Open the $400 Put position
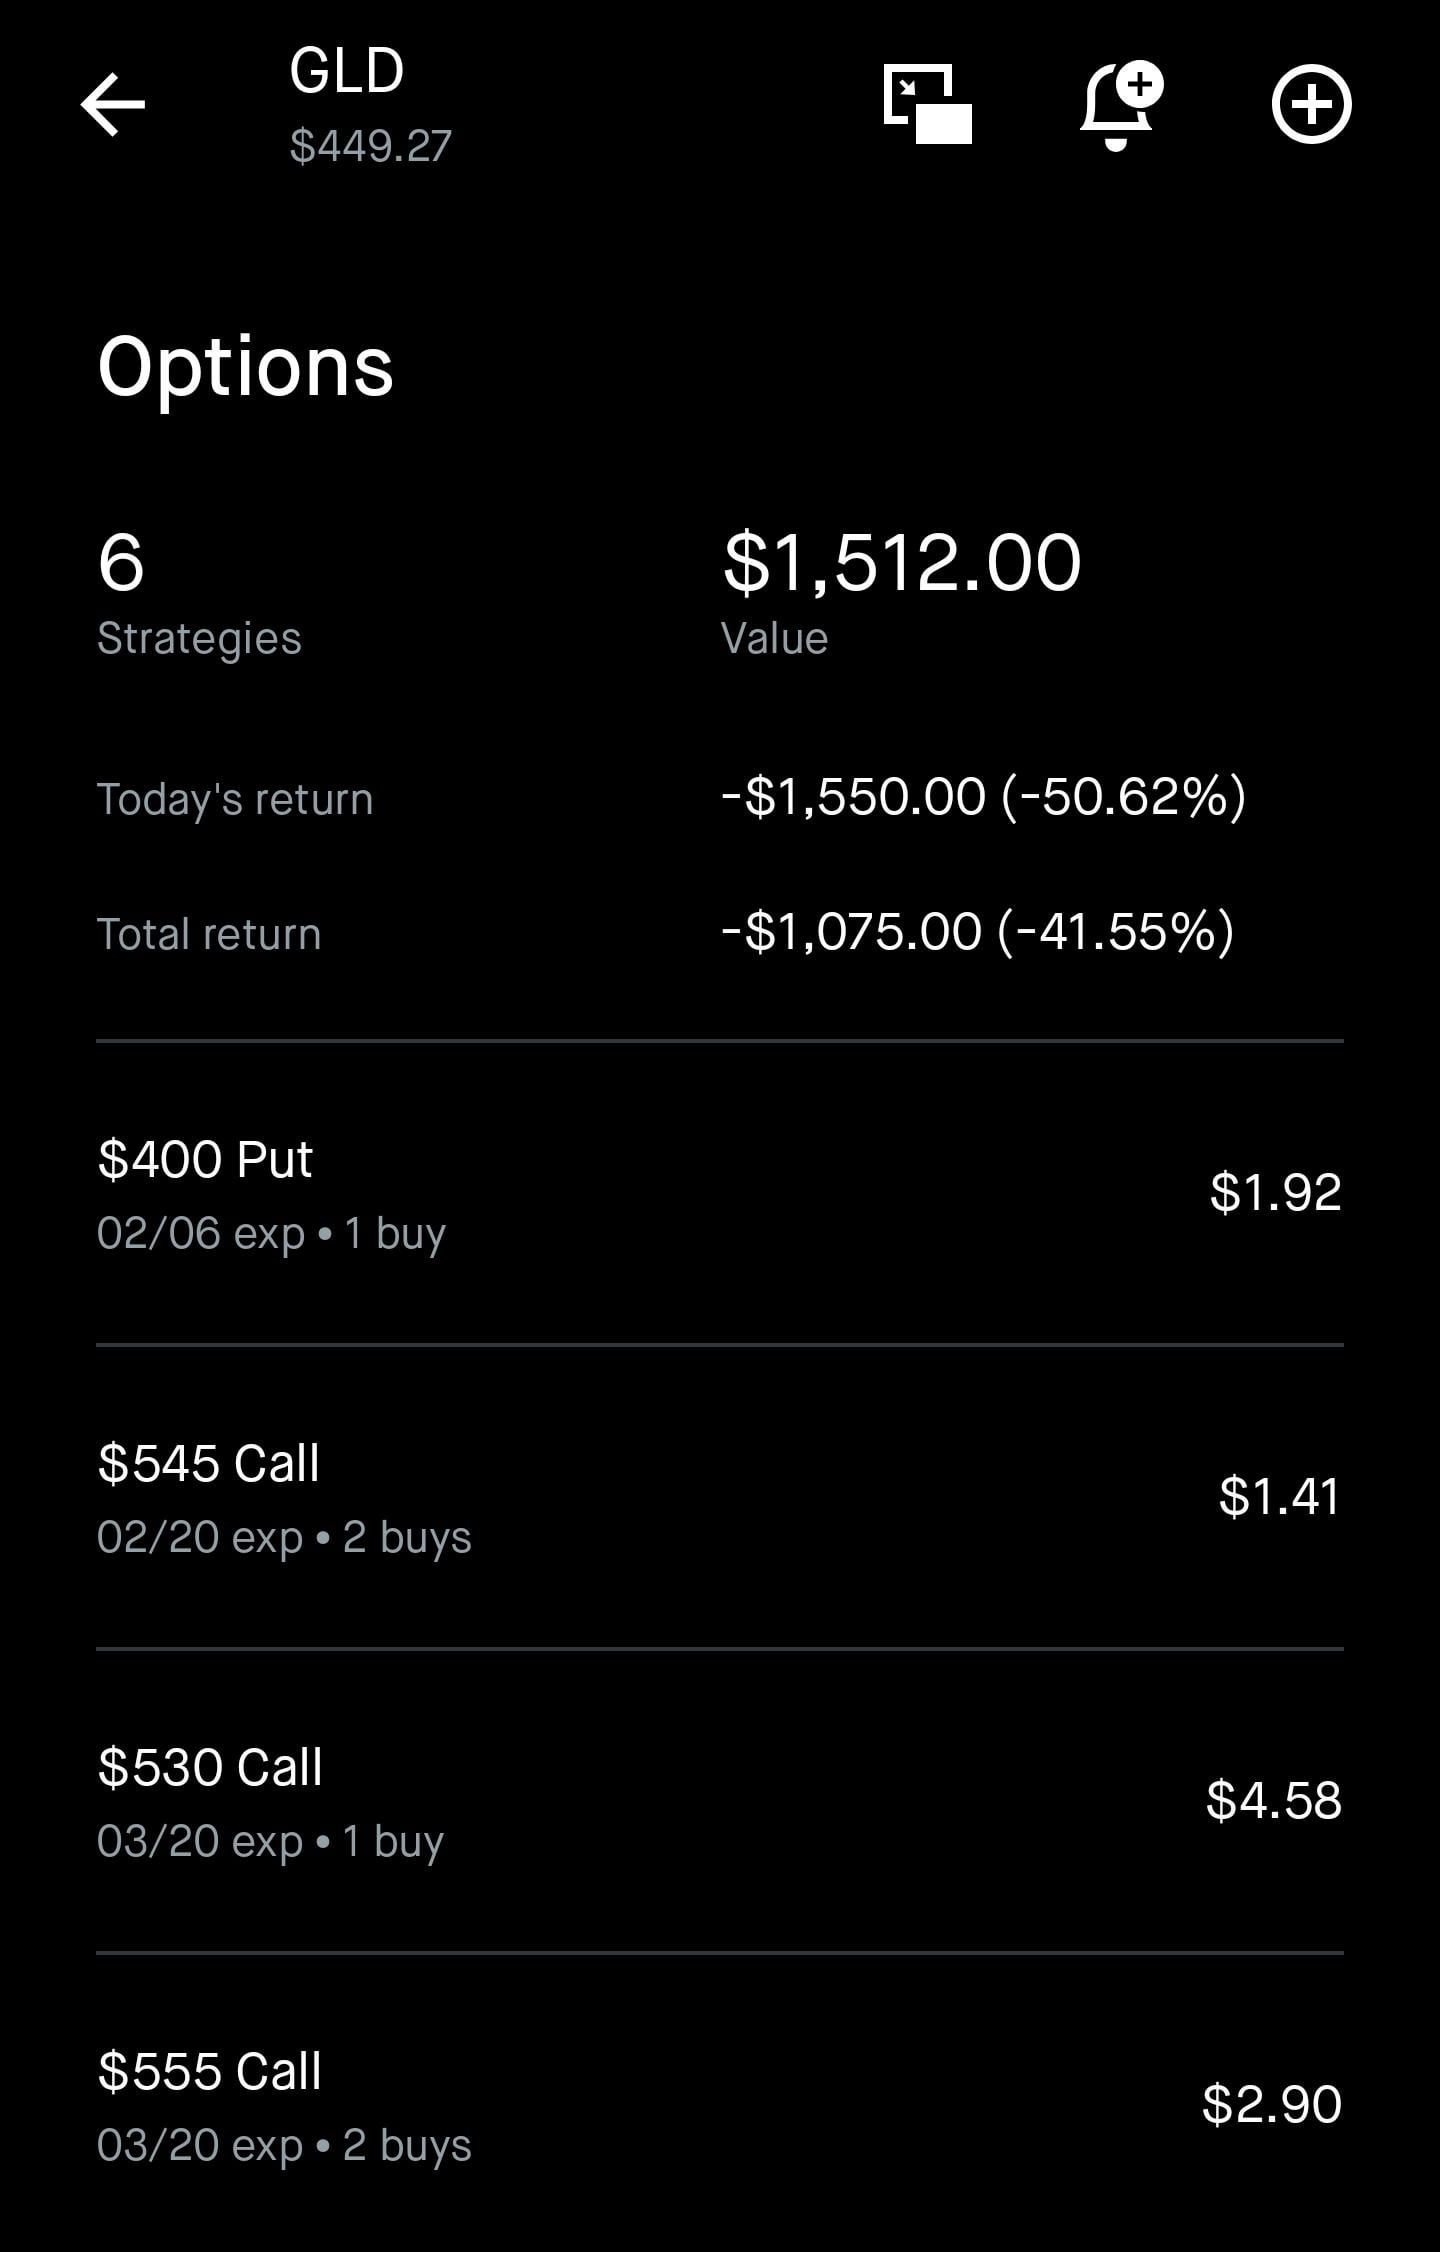 pyautogui.click(x=206, y=1160)
